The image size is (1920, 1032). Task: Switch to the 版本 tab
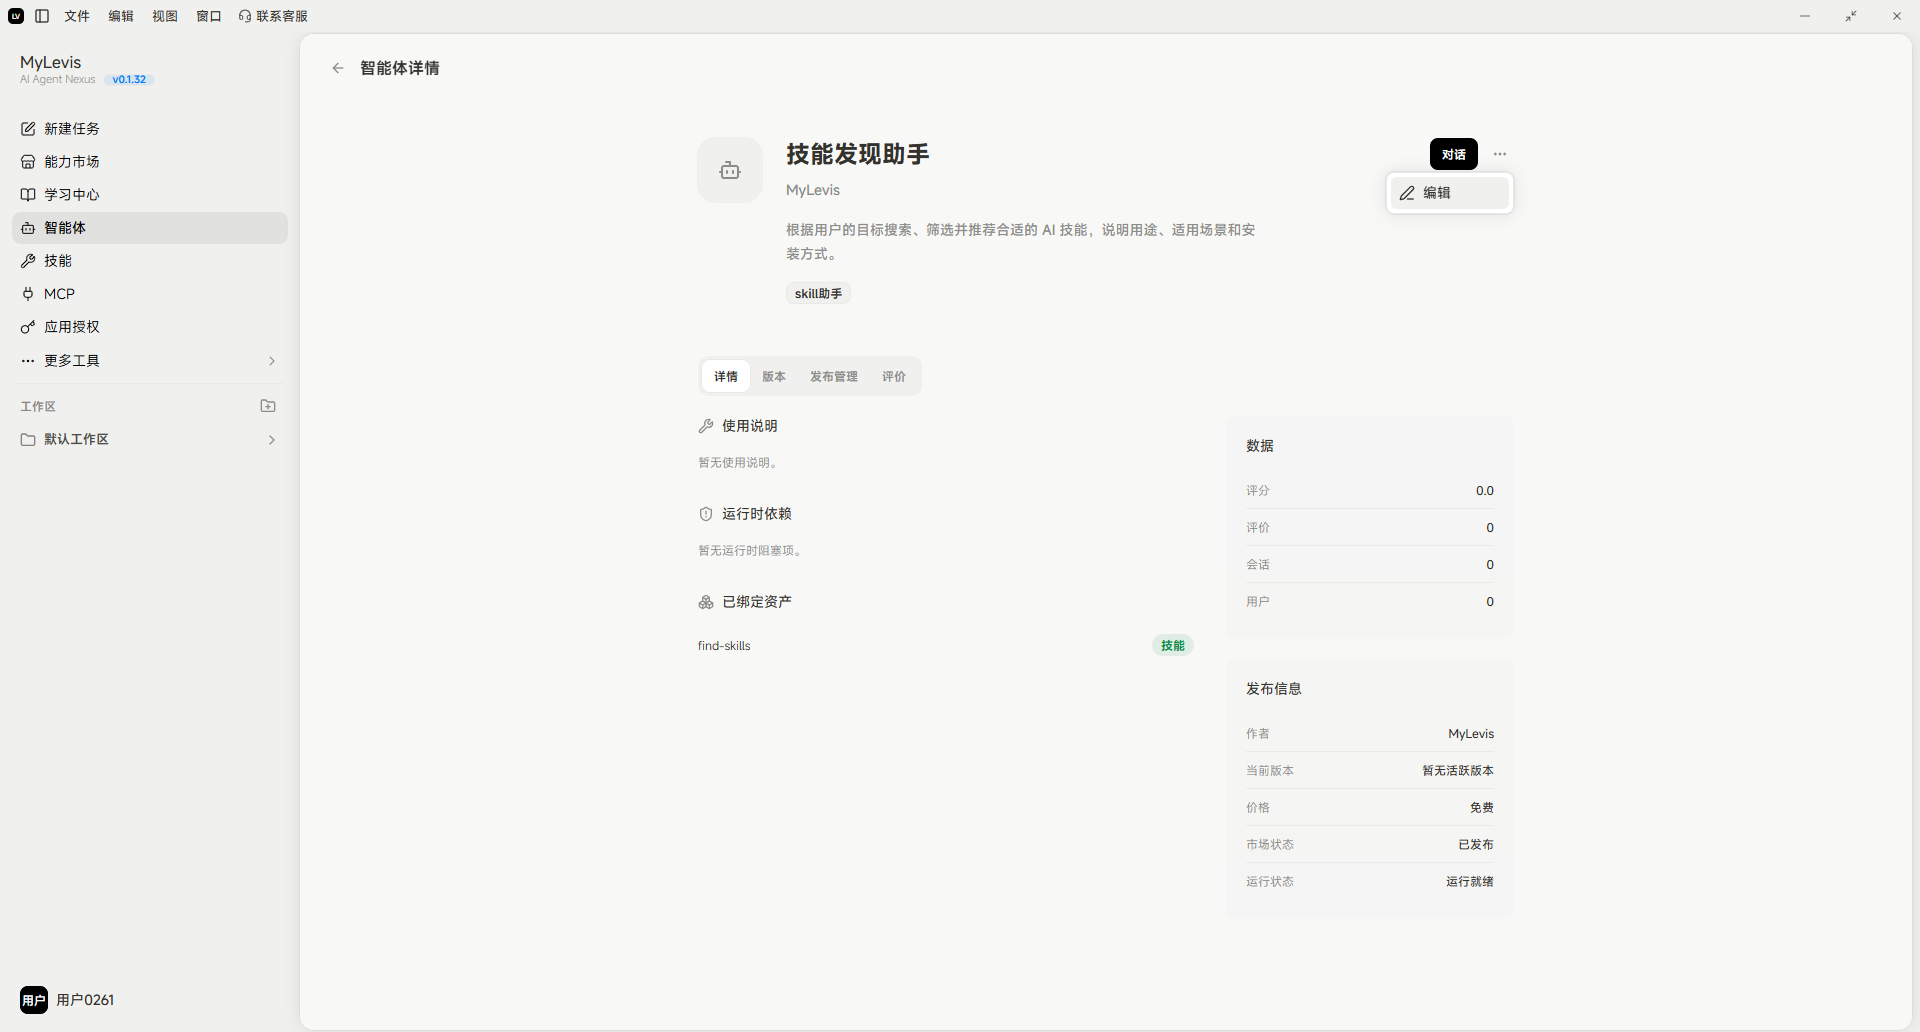pyautogui.click(x=774, y=377)
